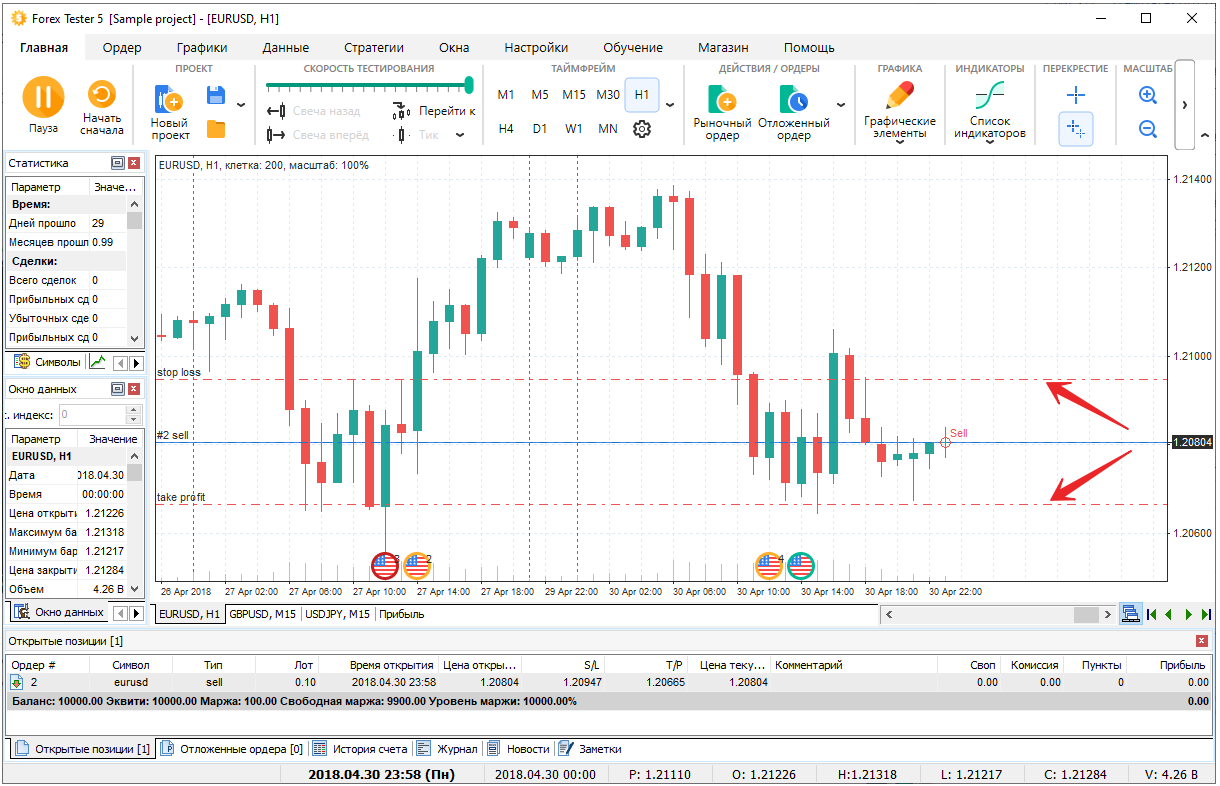Click the blue Save project floppy icon
1220x786 pixels.
click(x=215, y=95)
